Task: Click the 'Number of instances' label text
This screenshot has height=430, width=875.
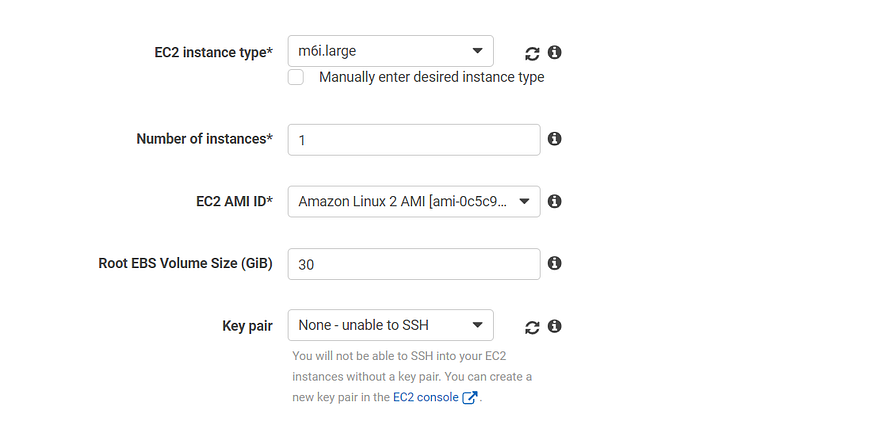Action: click(204, 139)
